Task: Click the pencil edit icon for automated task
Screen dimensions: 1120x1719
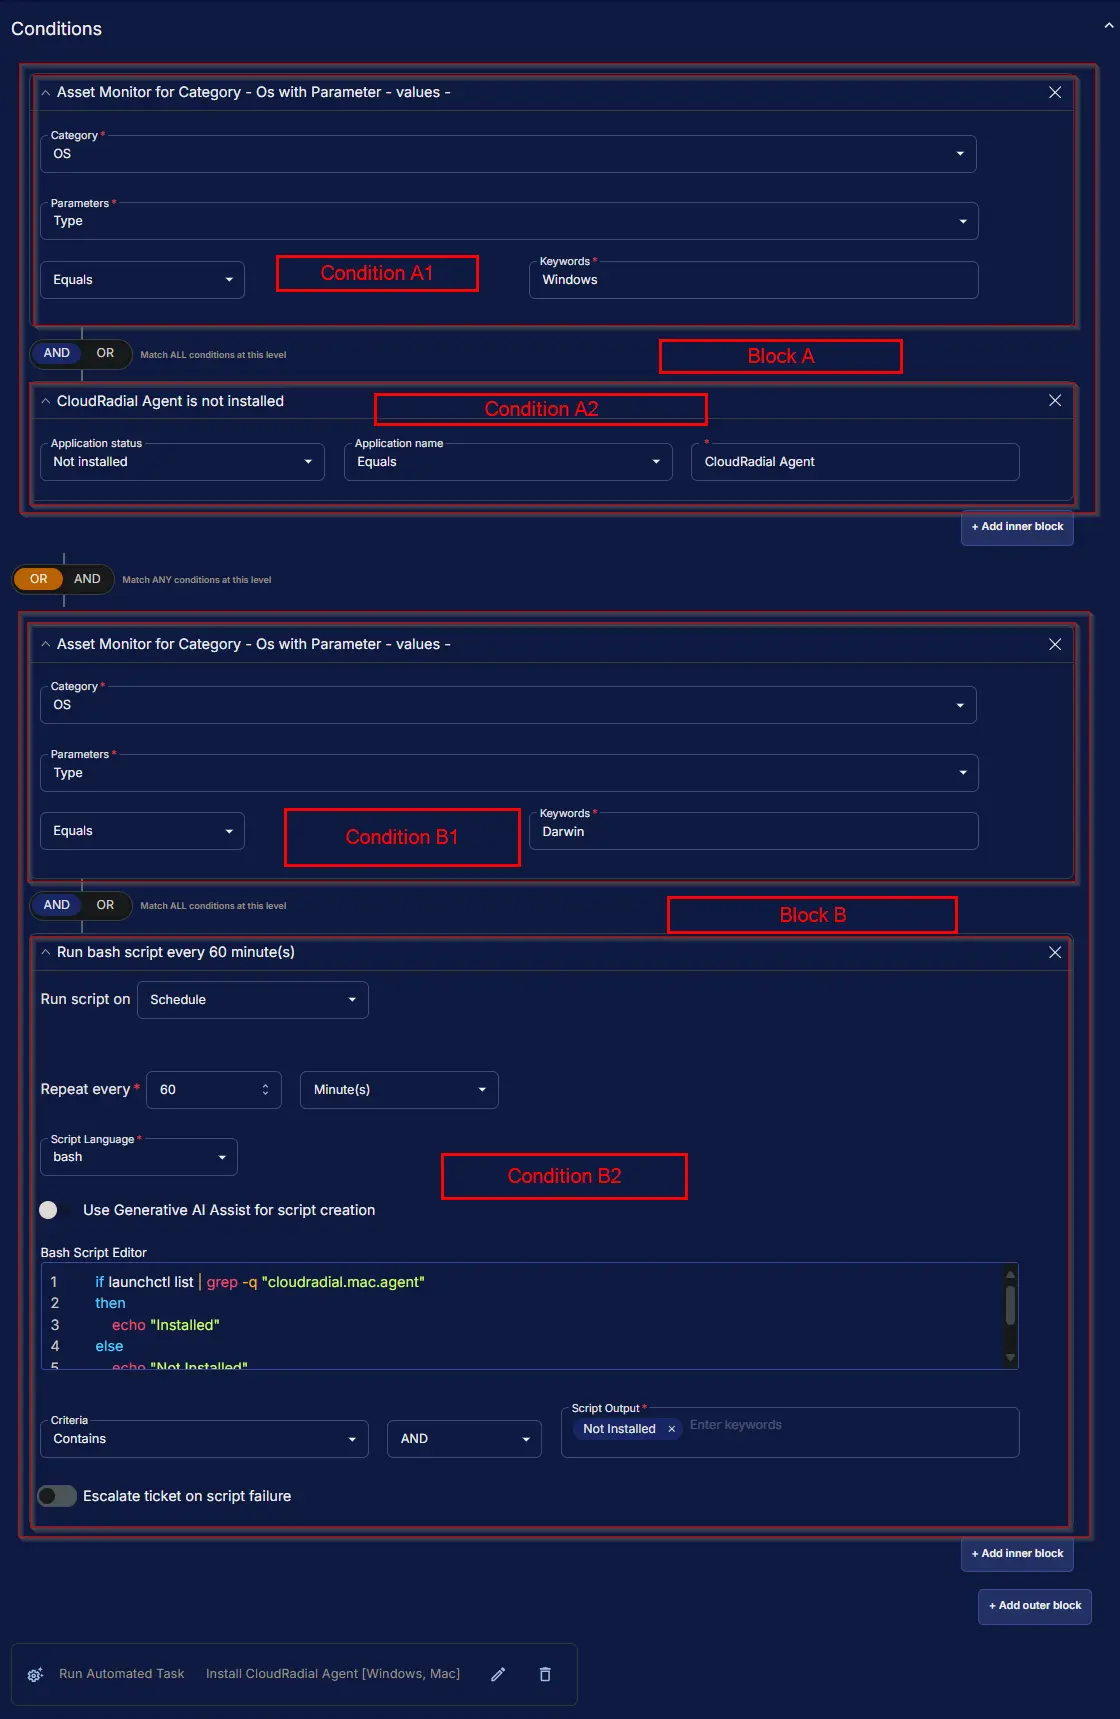Action: (498, 1674)
